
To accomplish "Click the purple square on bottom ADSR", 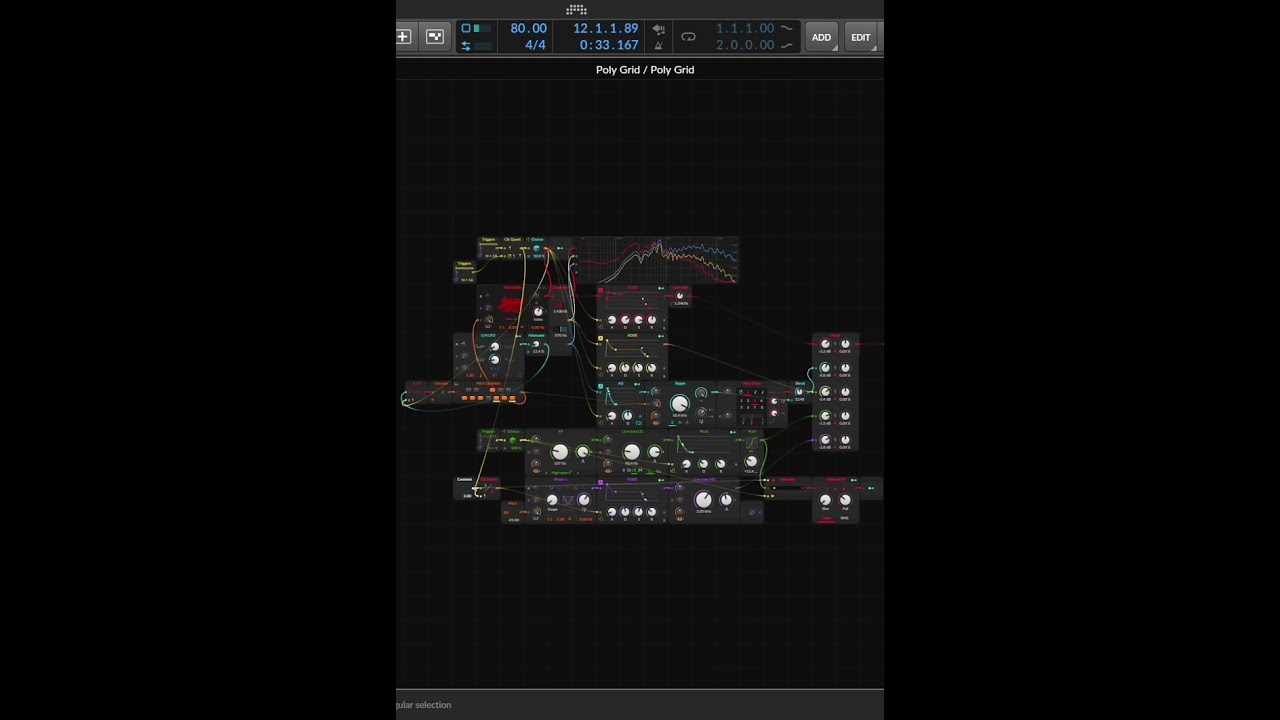I will coord(600,482).
